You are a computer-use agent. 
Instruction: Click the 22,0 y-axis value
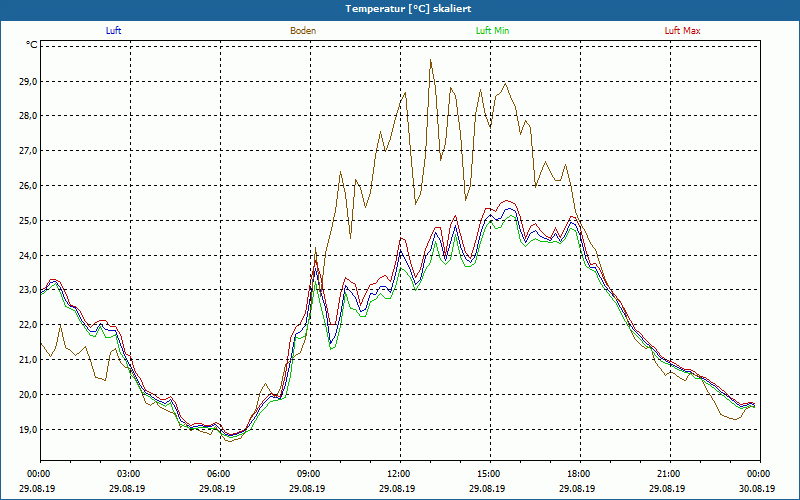(x=28, y=324)
